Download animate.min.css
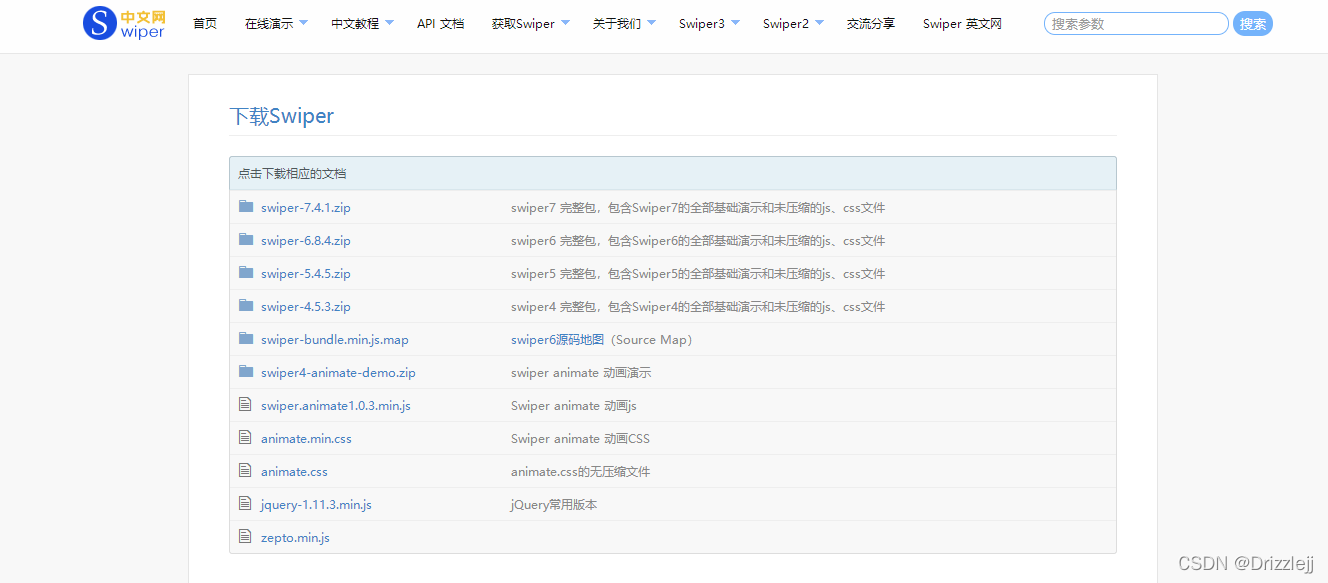The image size is (1328, 583). click(306, 439)
